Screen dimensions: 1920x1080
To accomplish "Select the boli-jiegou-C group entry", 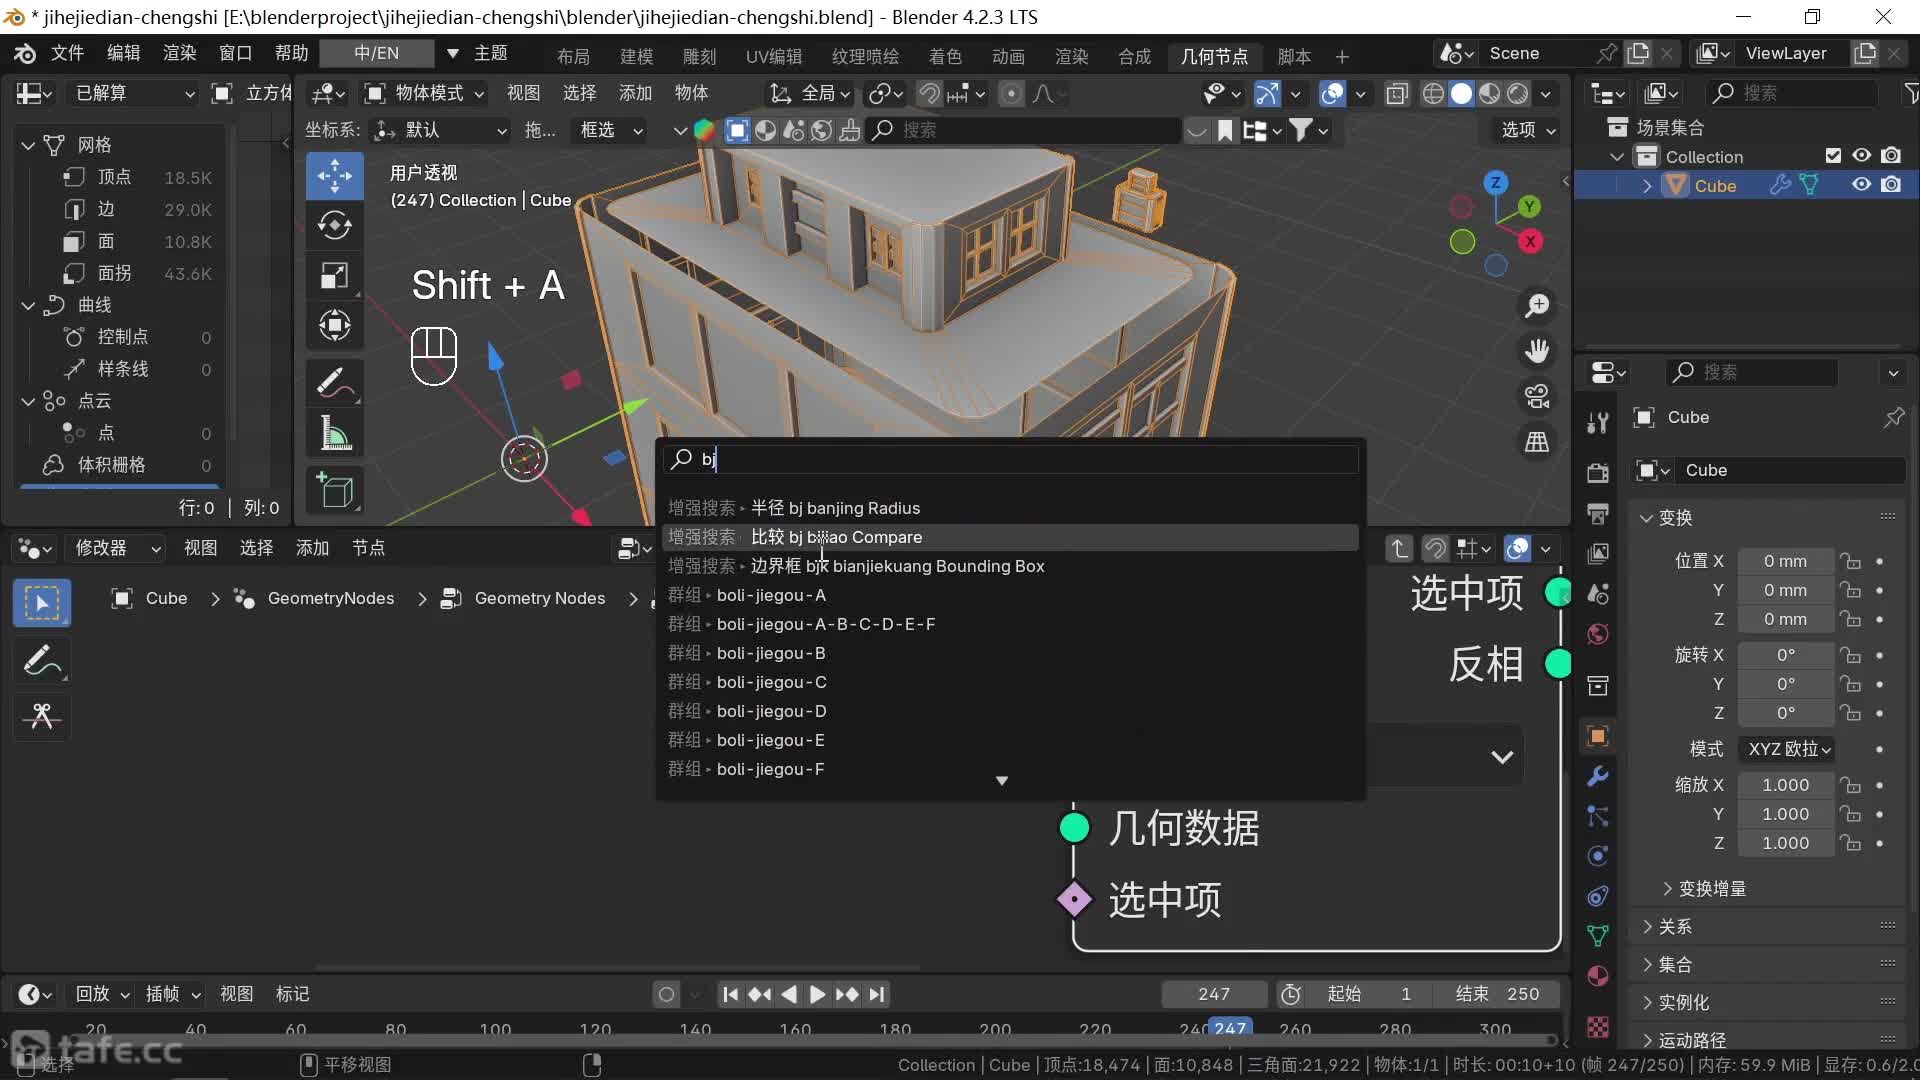I will [771, 682].
